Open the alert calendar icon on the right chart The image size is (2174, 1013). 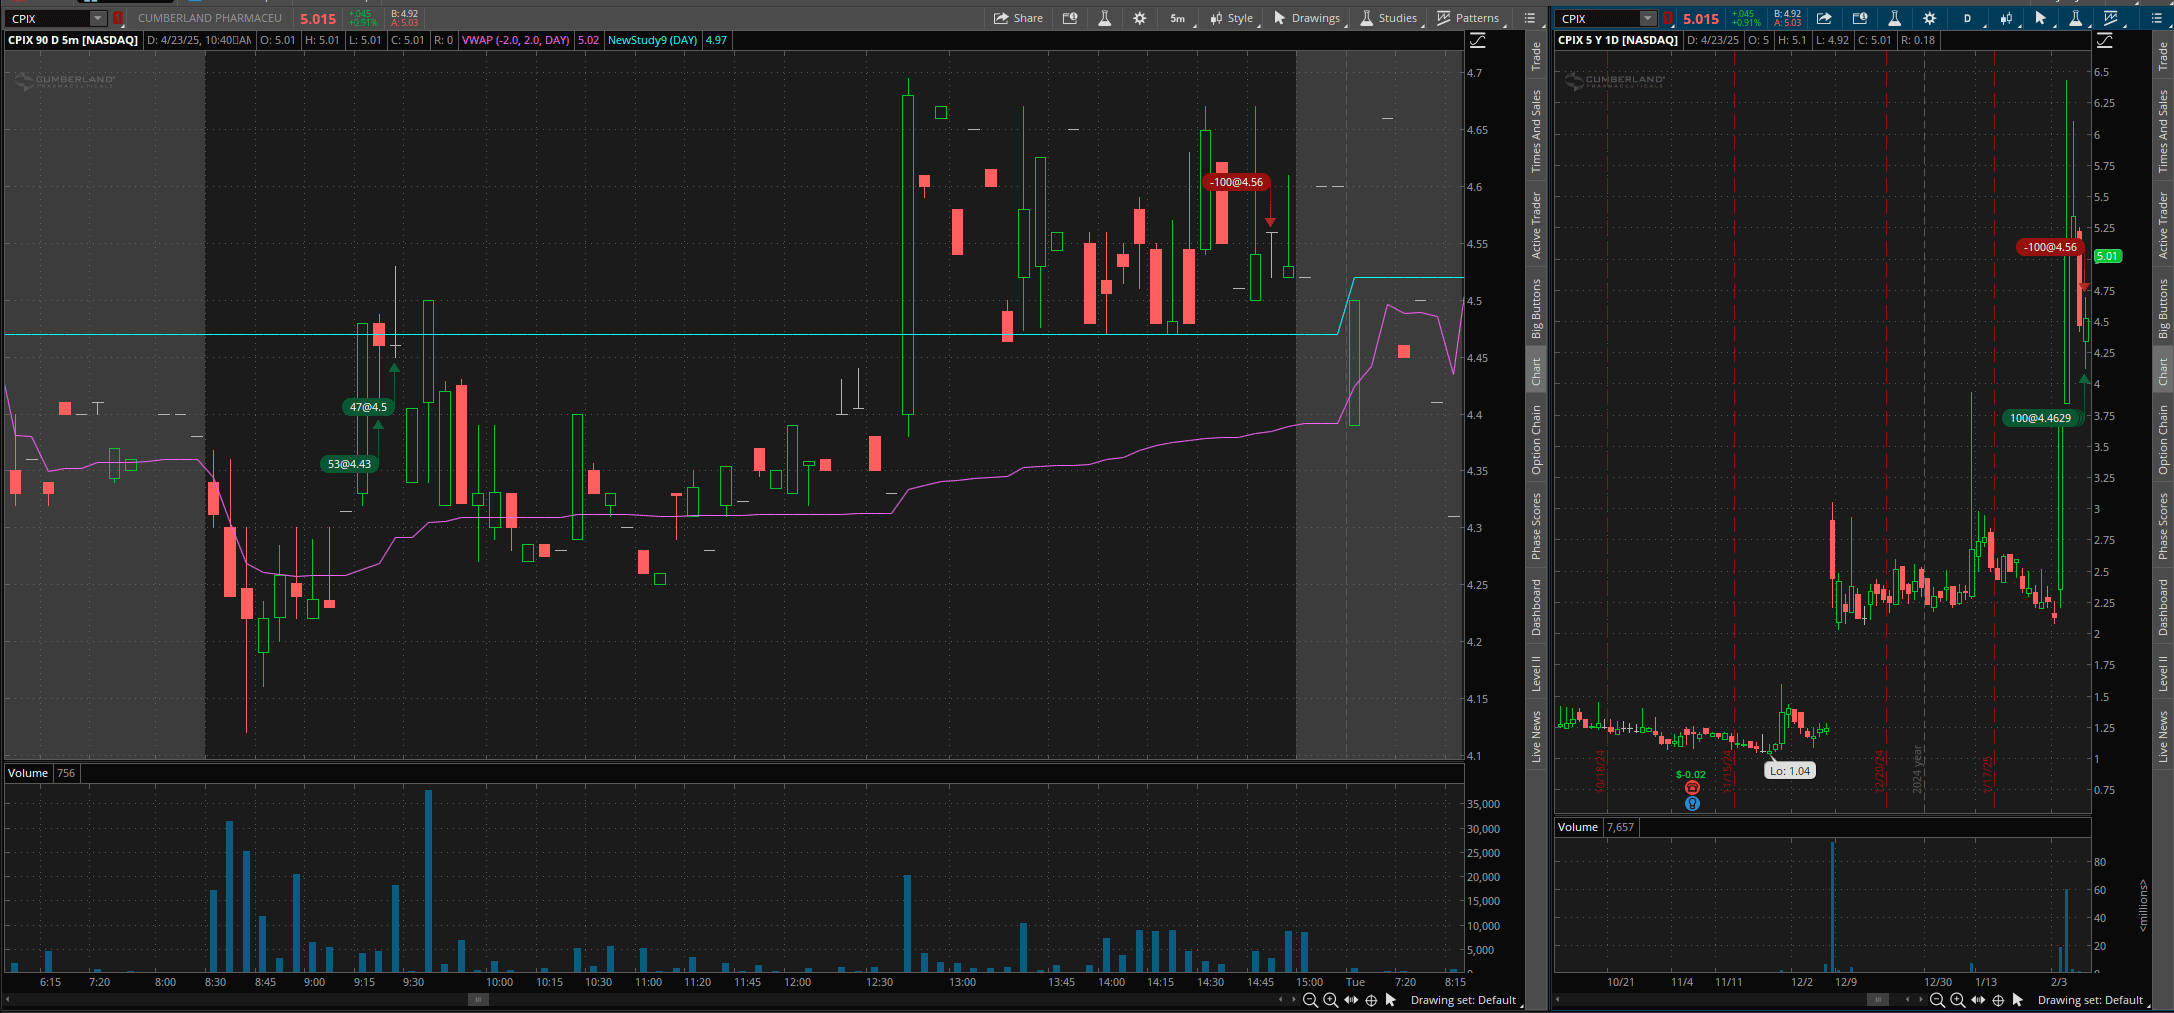point(1860,18)
